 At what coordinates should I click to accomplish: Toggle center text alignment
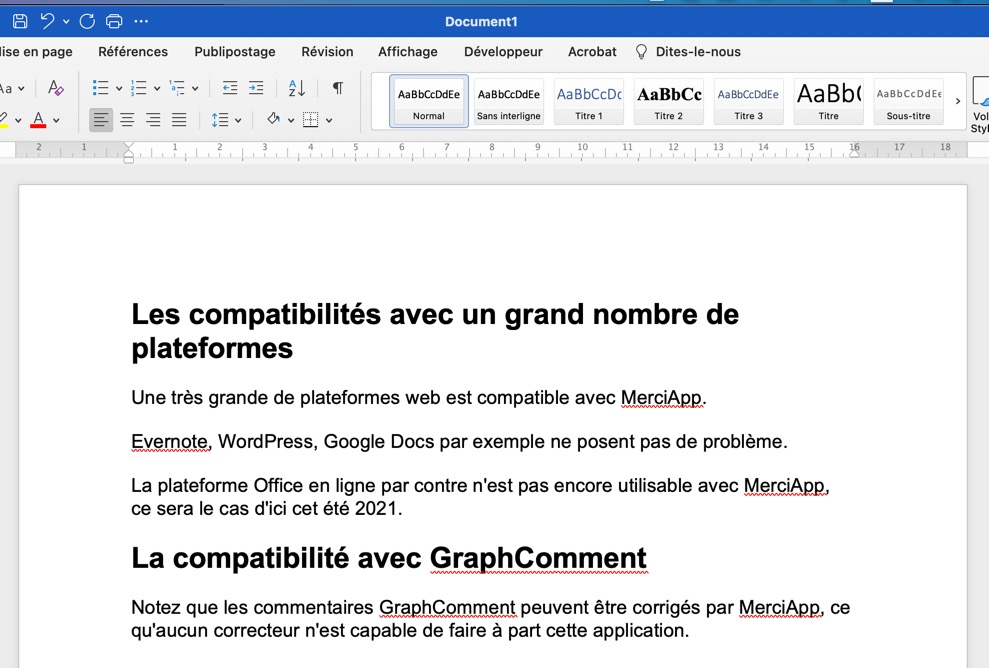127,120
